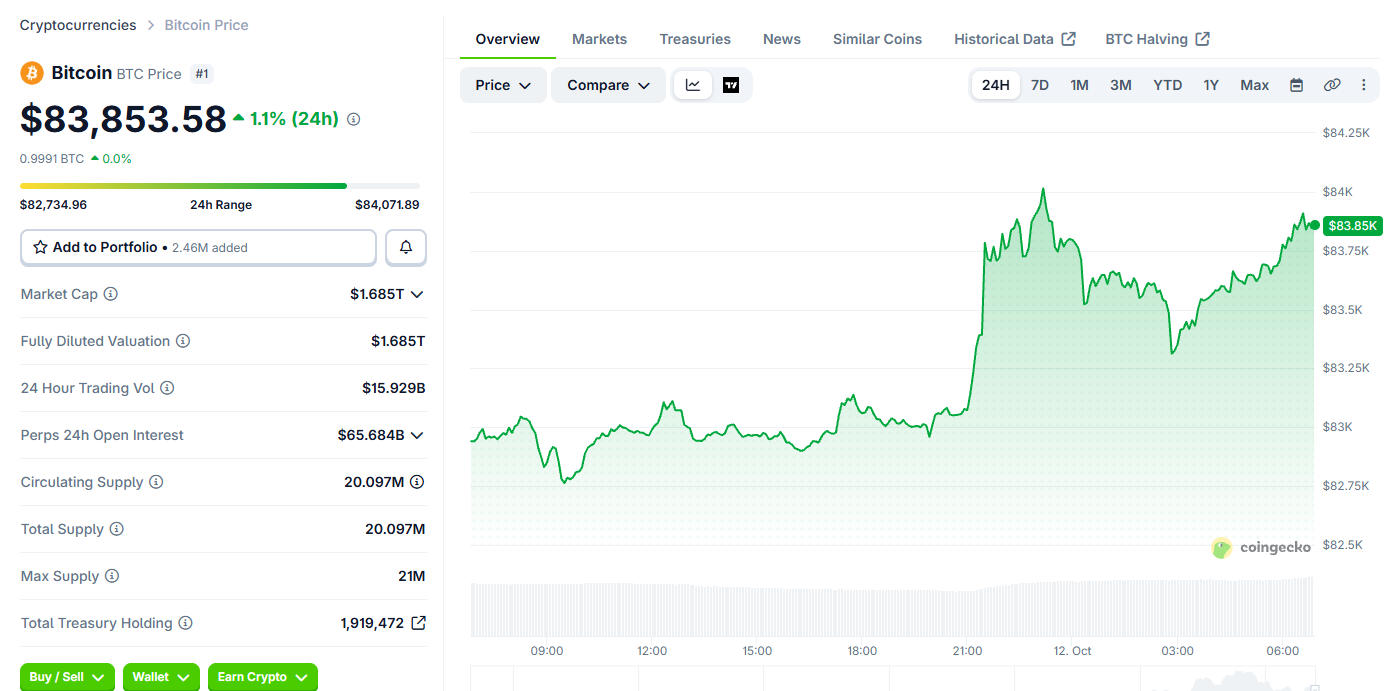Expand the Perps 24h Open Interest chevron

click(x=417, y=435)
